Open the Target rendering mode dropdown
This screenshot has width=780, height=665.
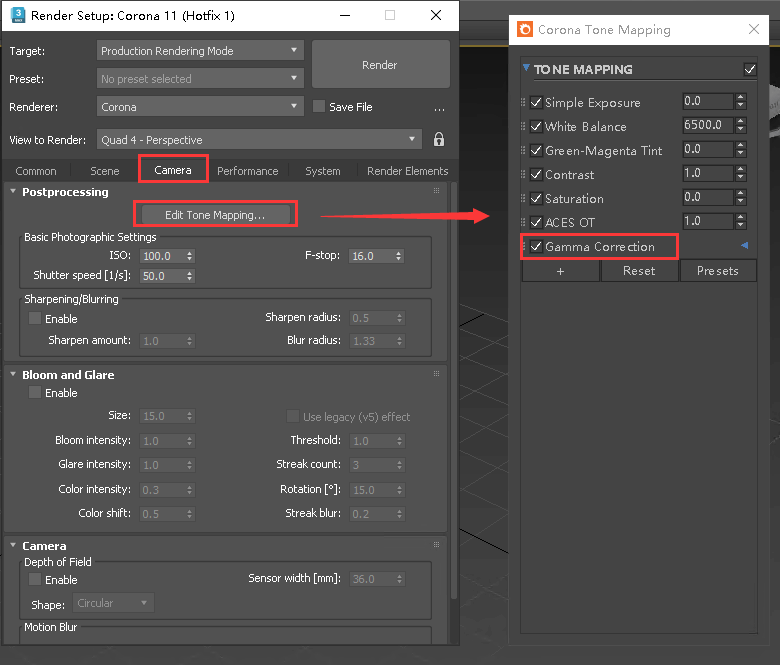click(x=200, y=50)
